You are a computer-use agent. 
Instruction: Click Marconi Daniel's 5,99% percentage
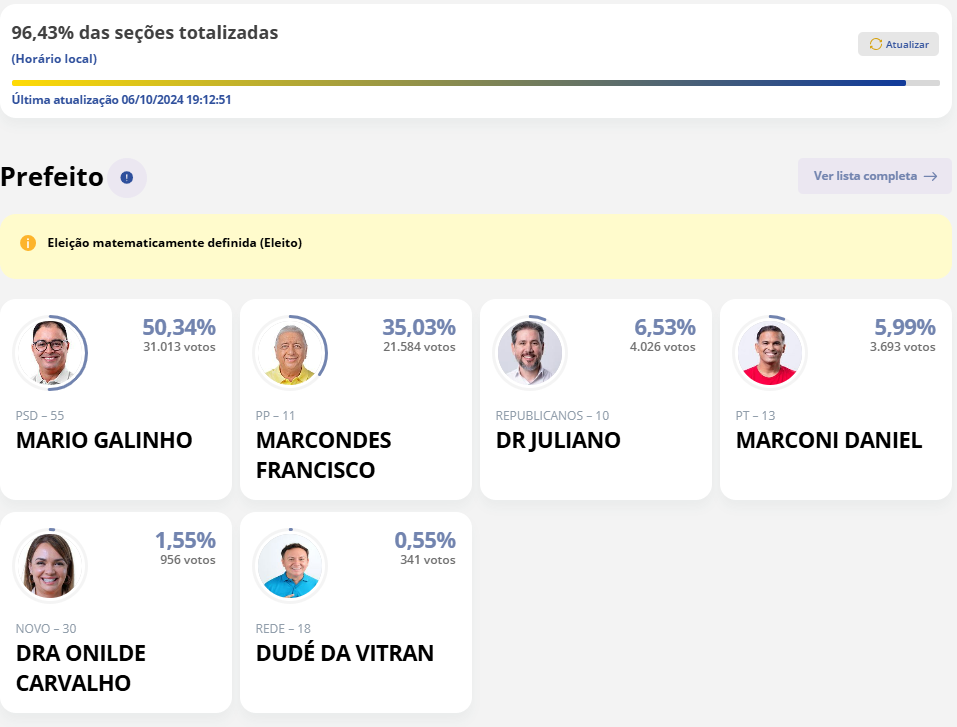tap(904, 327)
